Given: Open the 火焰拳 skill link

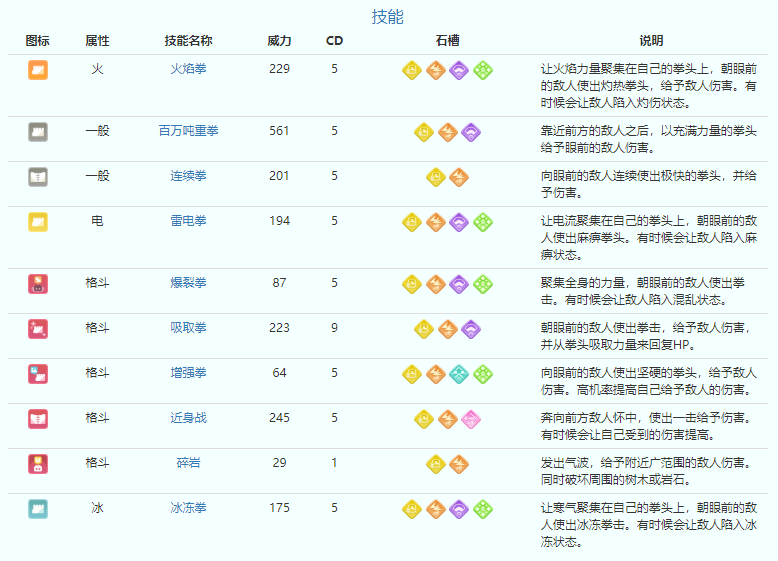Looking at the screenshot, I should 188,69.
